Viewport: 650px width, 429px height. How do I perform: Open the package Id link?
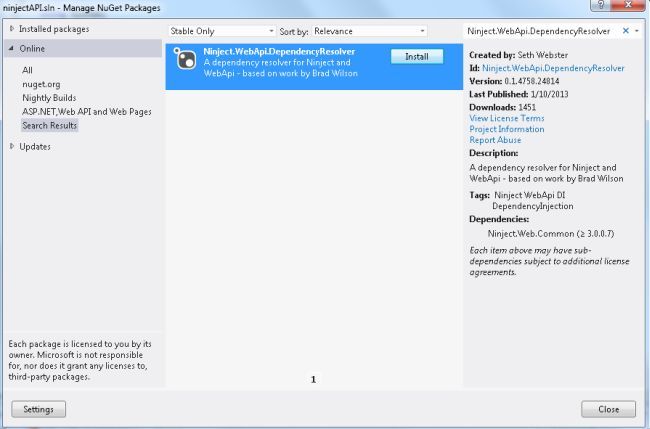pos(553,68)
